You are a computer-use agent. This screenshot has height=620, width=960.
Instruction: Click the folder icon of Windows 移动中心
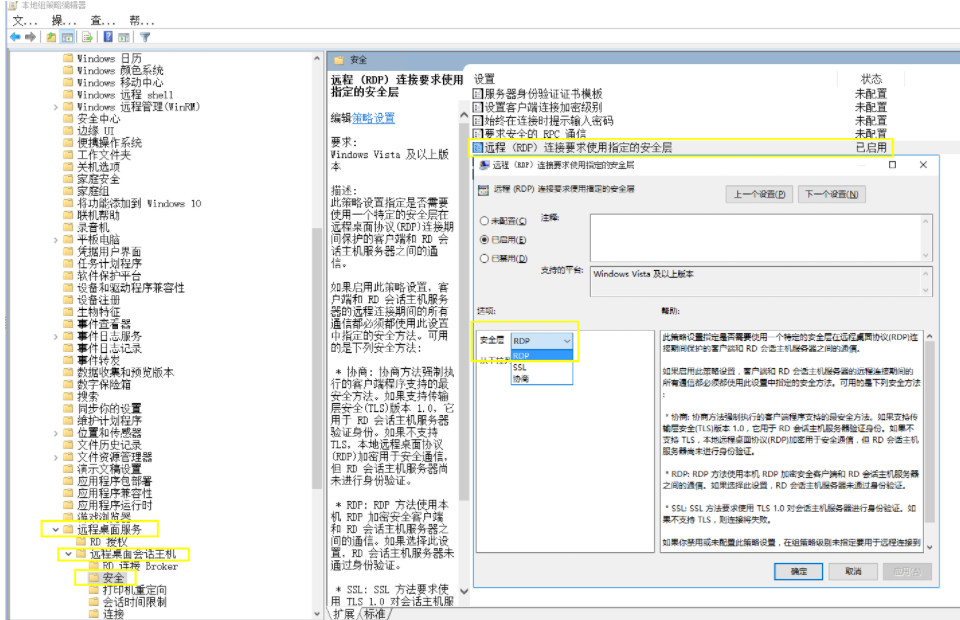click(x=69, y=83)
